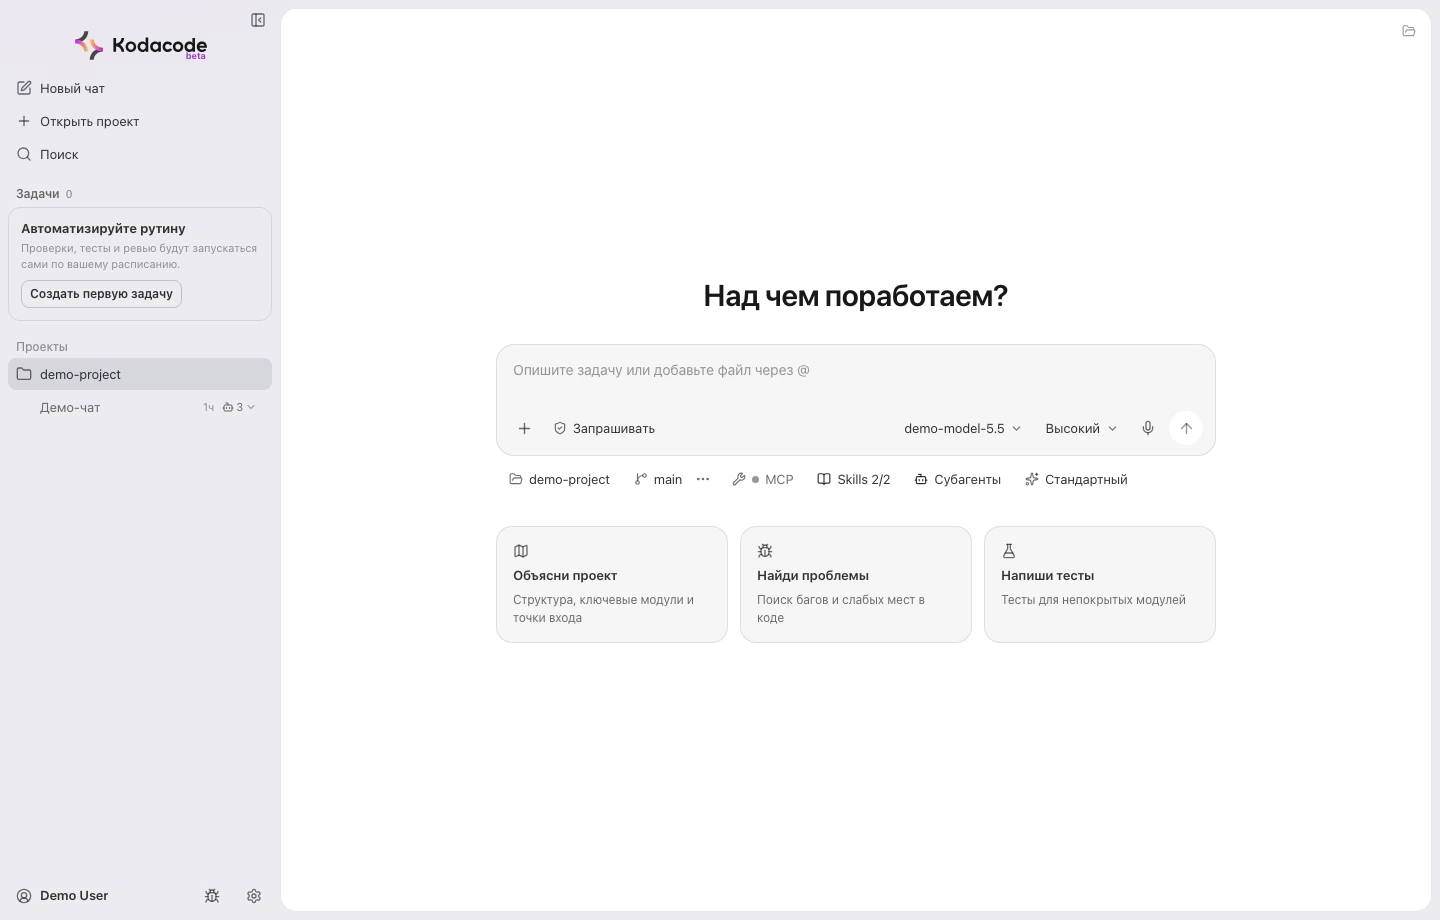Click the Demo User account name
The image size is (1440, 920).
74,896
